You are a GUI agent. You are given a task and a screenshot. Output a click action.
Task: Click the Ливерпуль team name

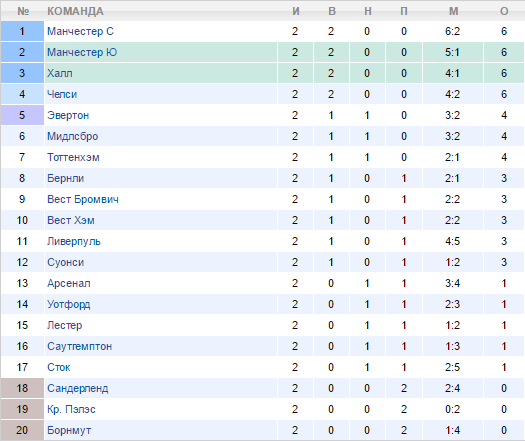(74, 241)
